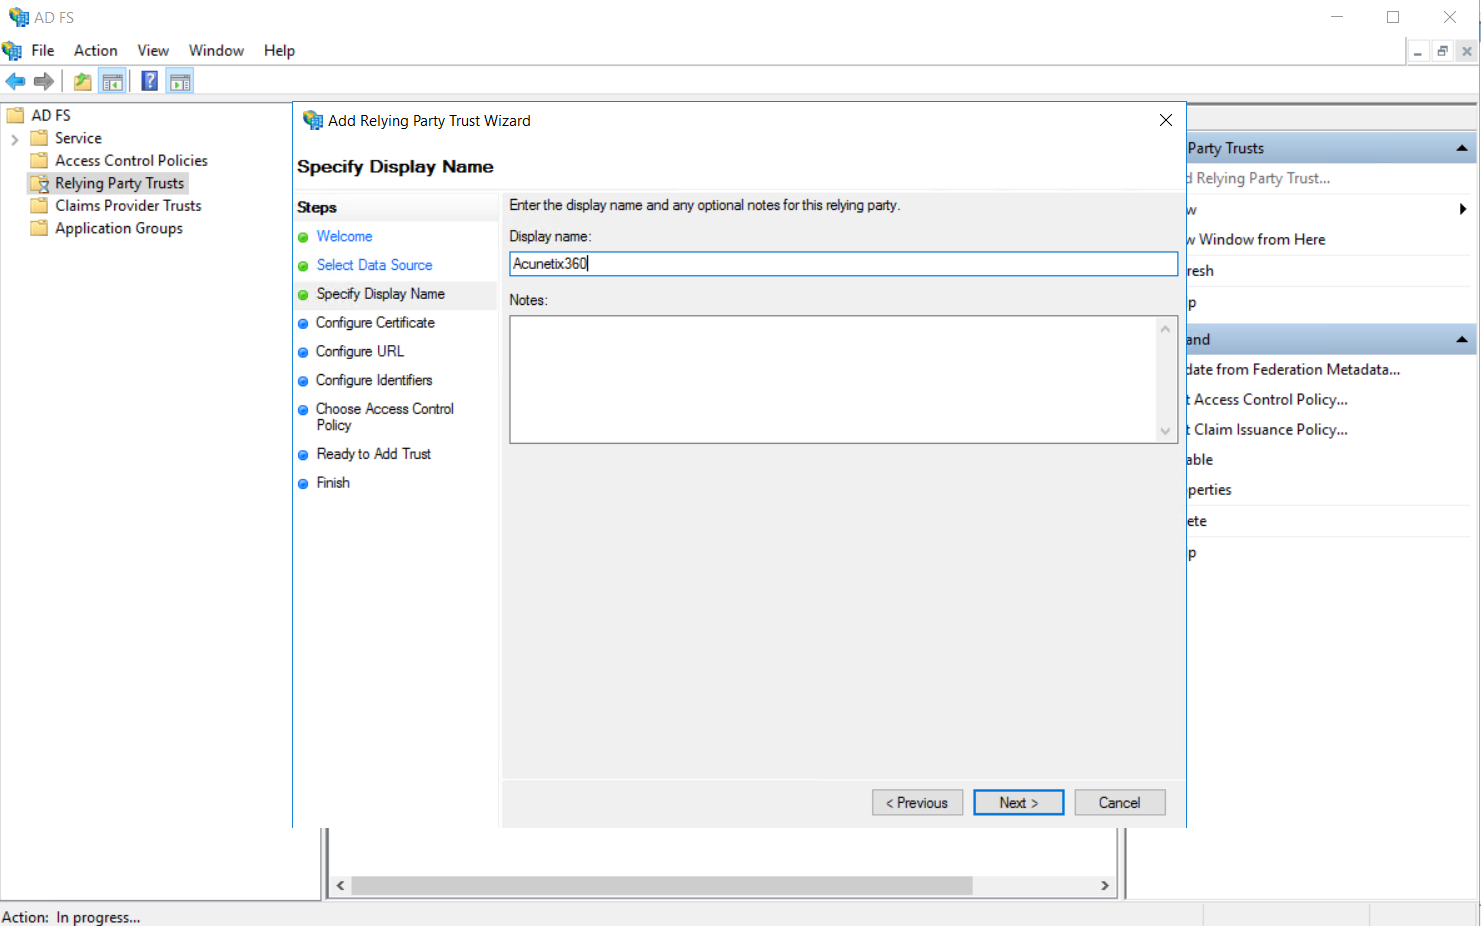Click the Properties action
1481x926 pixels.
[x=1210, y=490]
